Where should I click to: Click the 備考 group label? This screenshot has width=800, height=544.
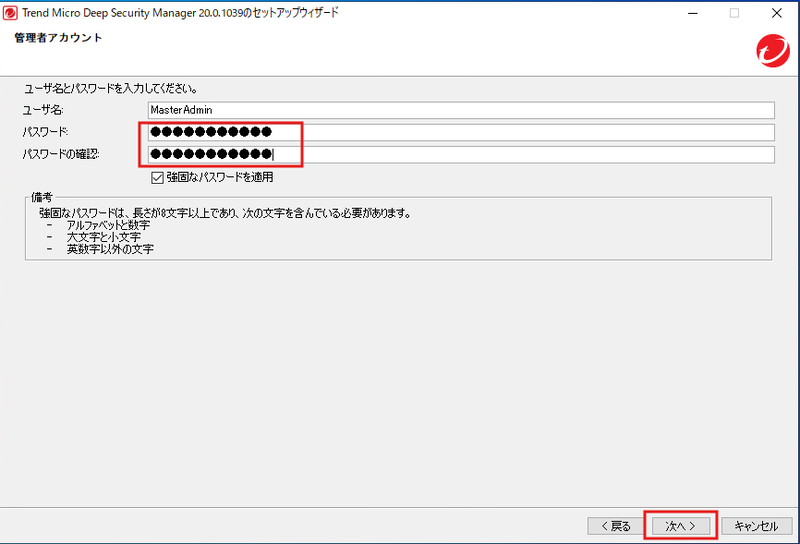(x=42, y=197)
